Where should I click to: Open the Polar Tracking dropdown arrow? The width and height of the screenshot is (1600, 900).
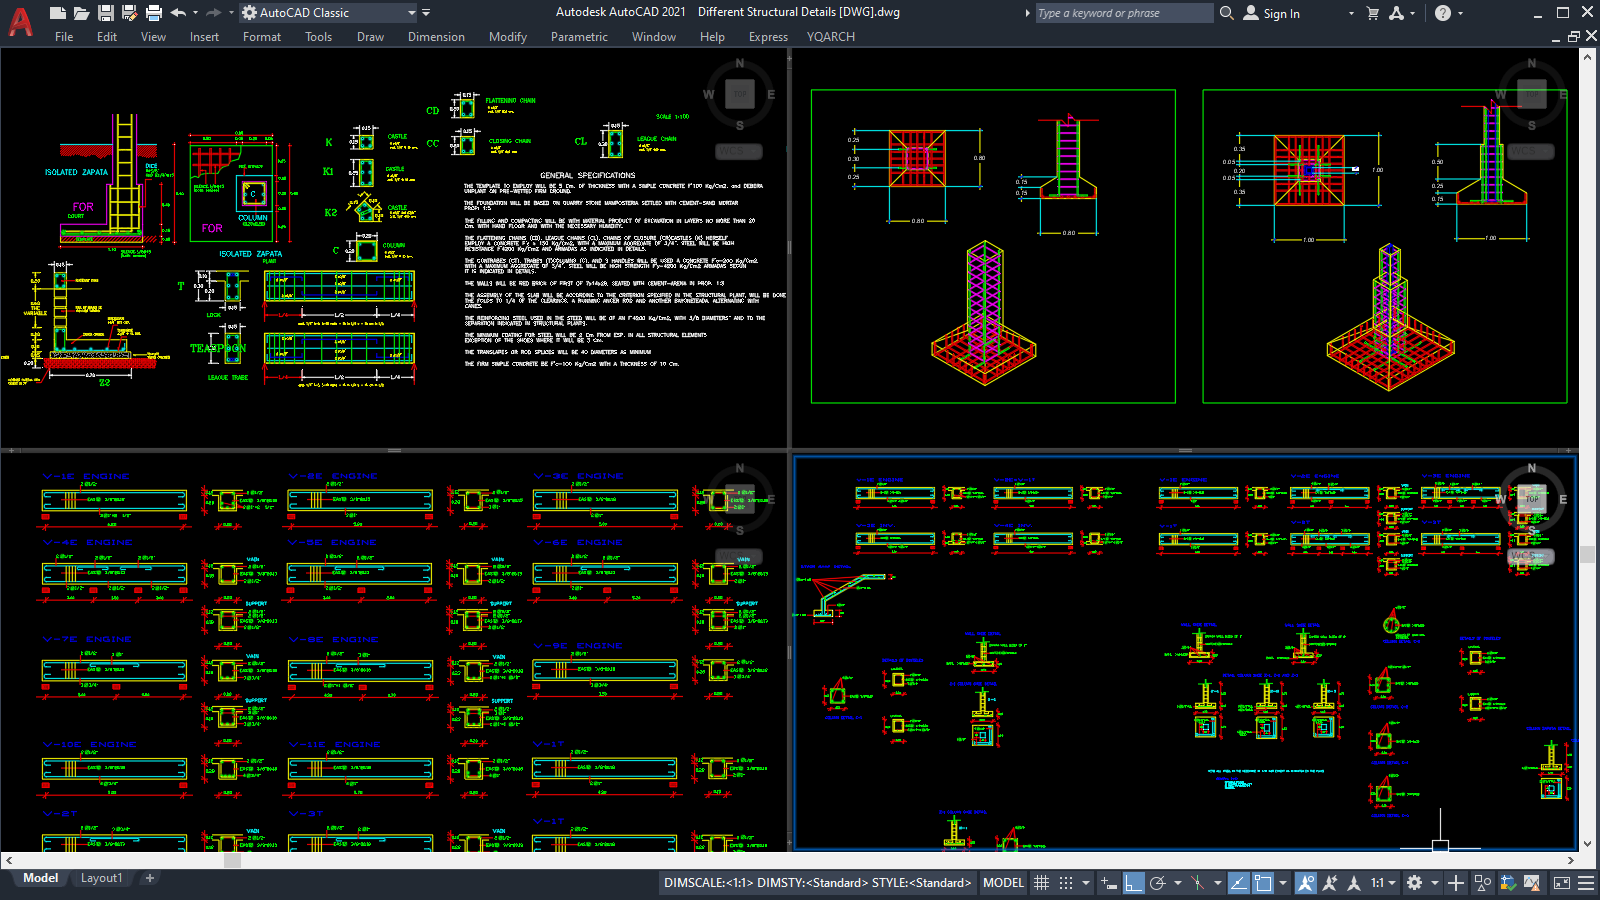pos(1178,883)
